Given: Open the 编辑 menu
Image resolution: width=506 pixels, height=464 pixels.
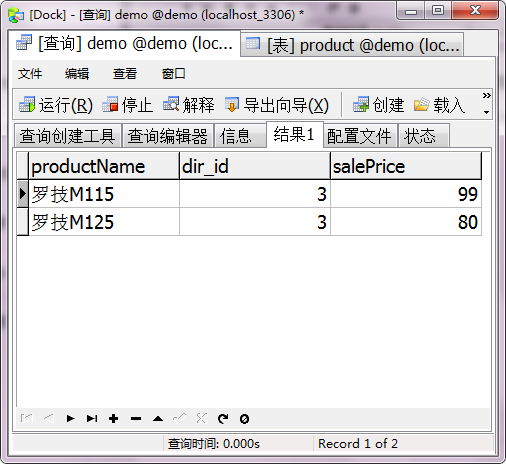Looking at the screenshot, I should 77,74.
